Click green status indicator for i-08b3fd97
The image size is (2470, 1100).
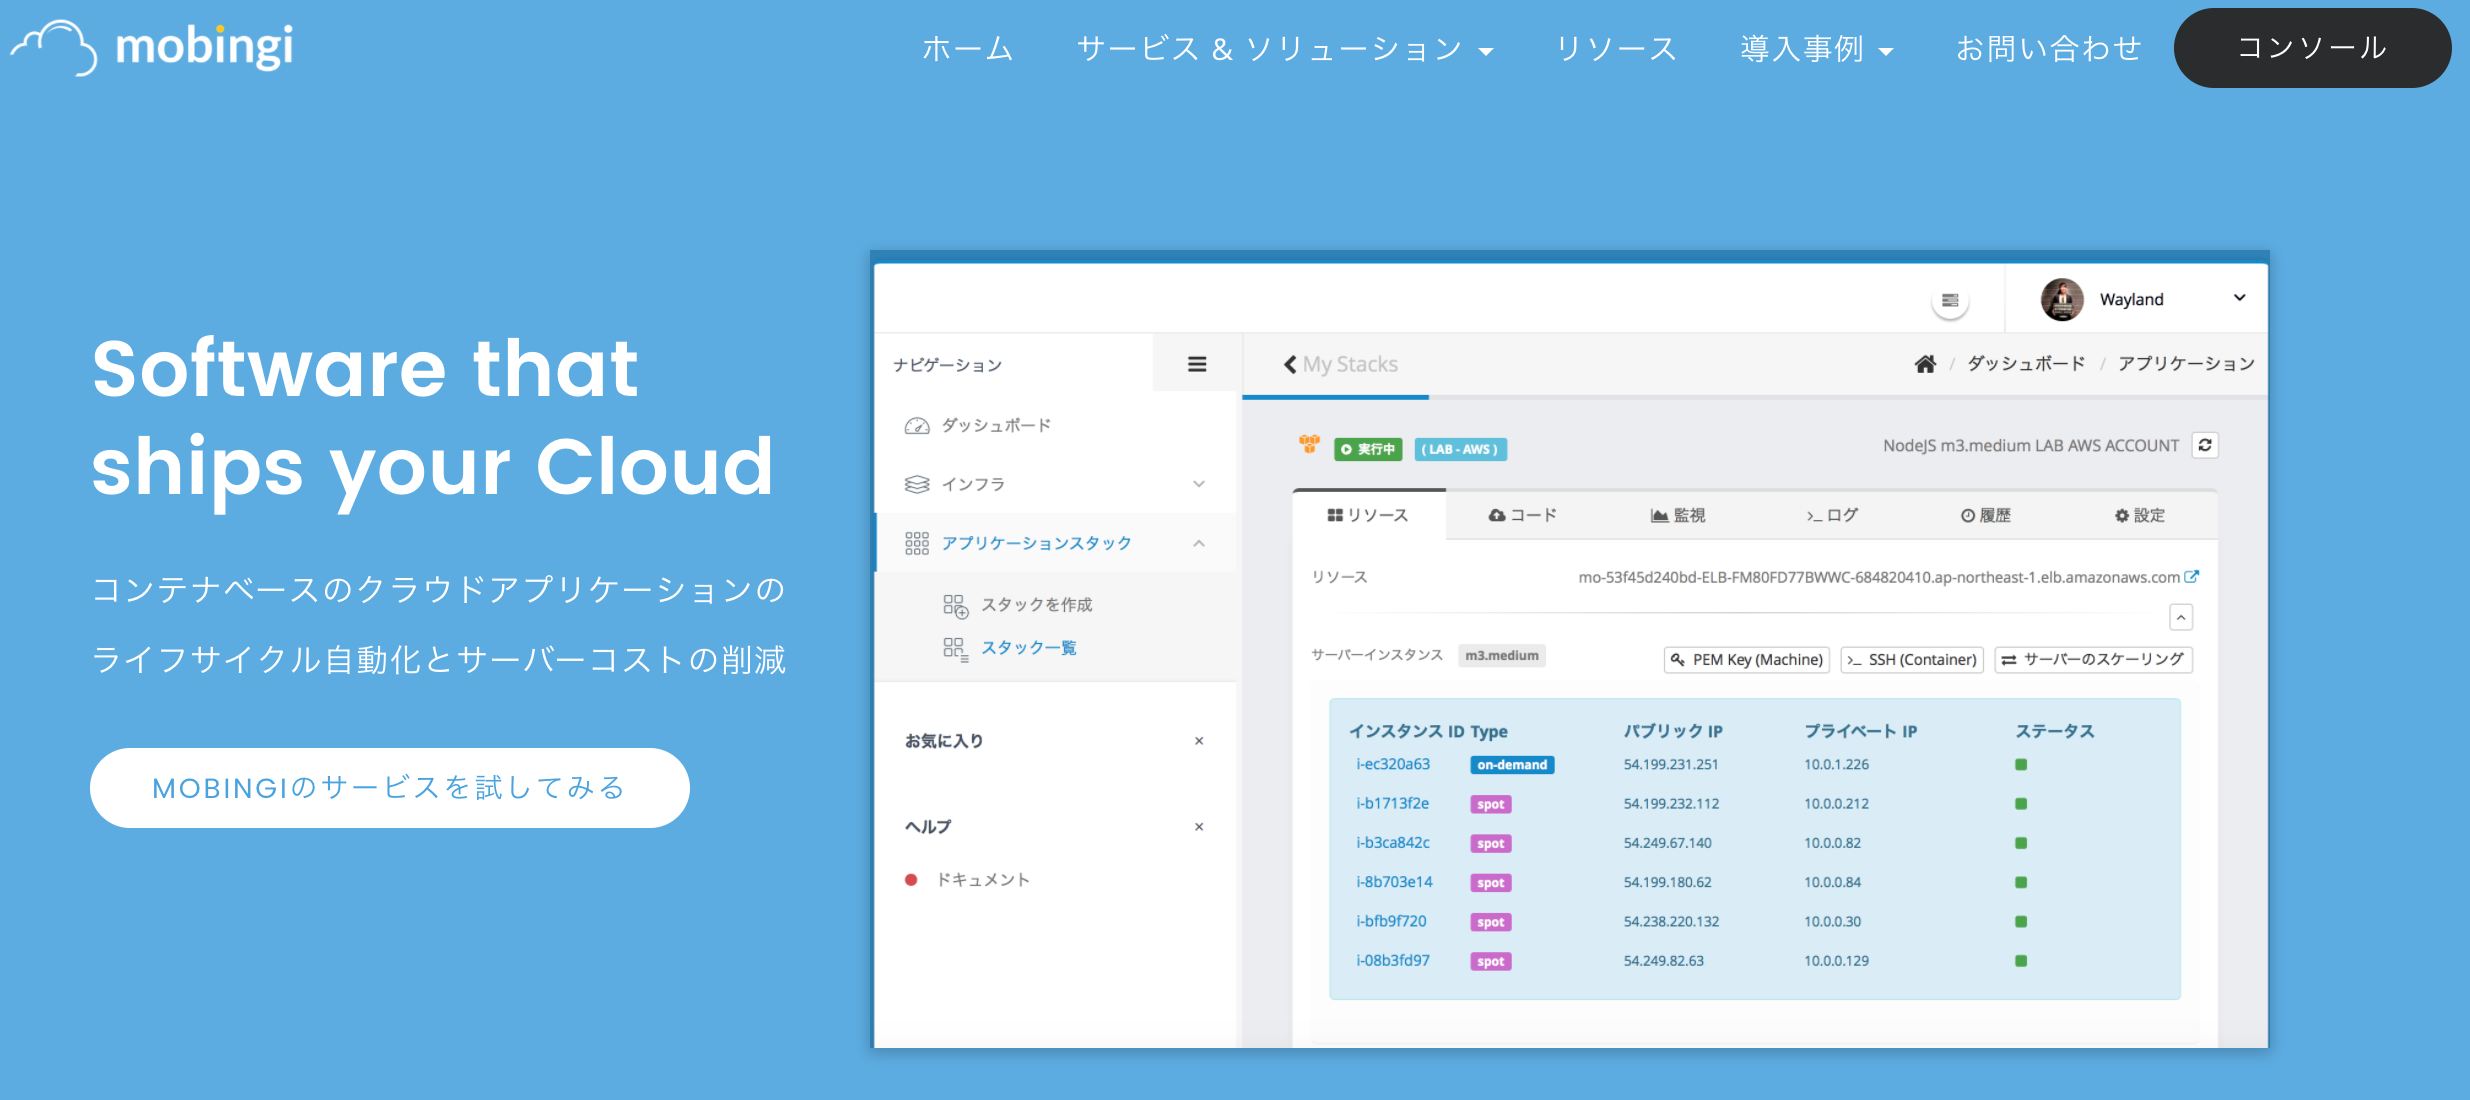(x=2021, y=961)
